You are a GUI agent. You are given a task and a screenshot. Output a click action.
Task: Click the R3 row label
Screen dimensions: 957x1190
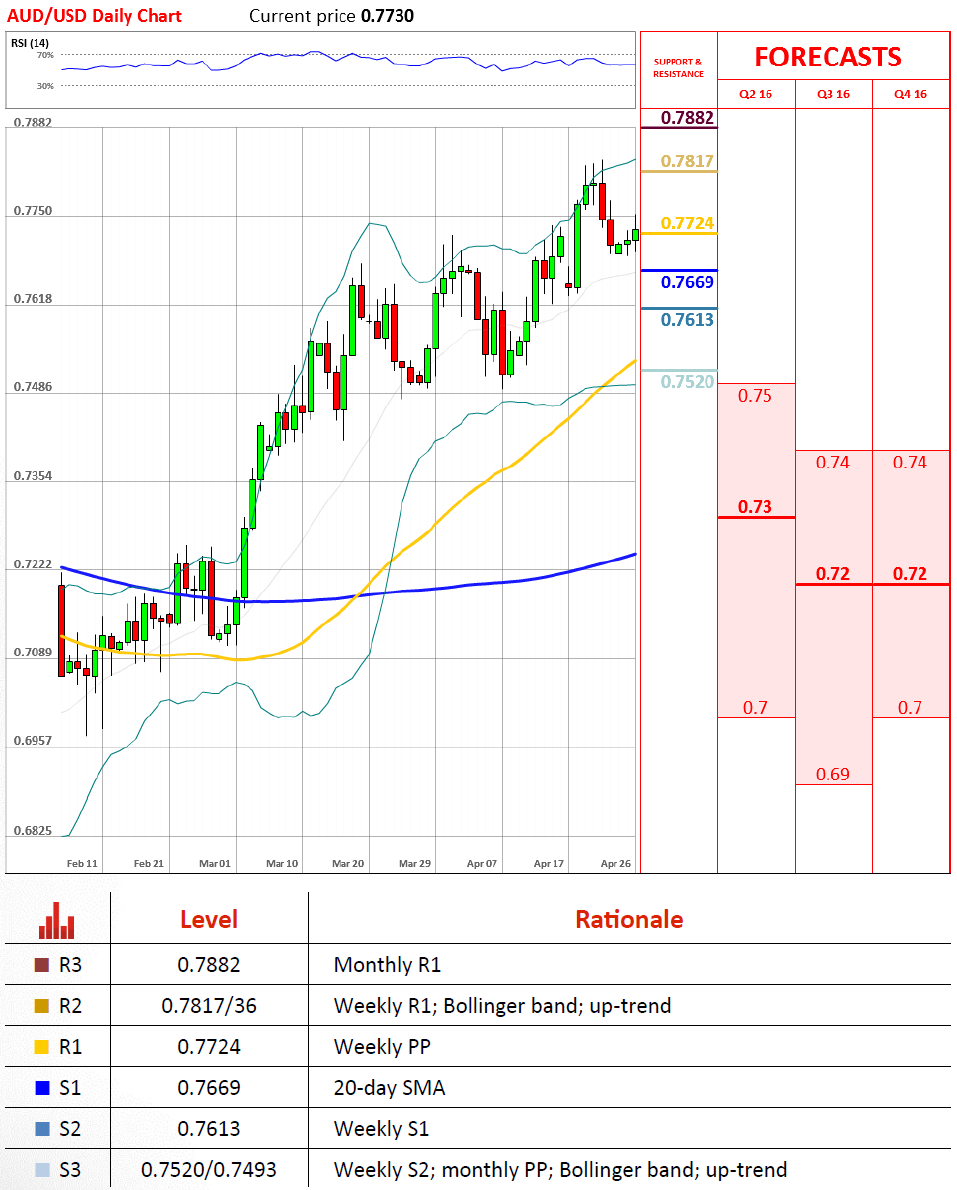pos(70,965)
